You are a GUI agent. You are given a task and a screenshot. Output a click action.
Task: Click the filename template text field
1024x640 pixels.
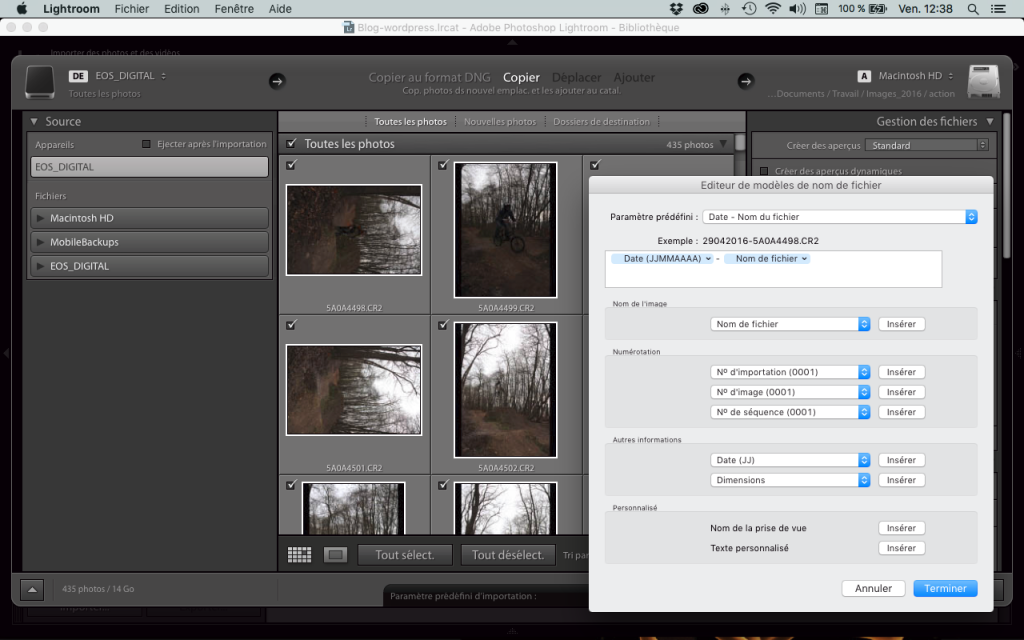773,269
